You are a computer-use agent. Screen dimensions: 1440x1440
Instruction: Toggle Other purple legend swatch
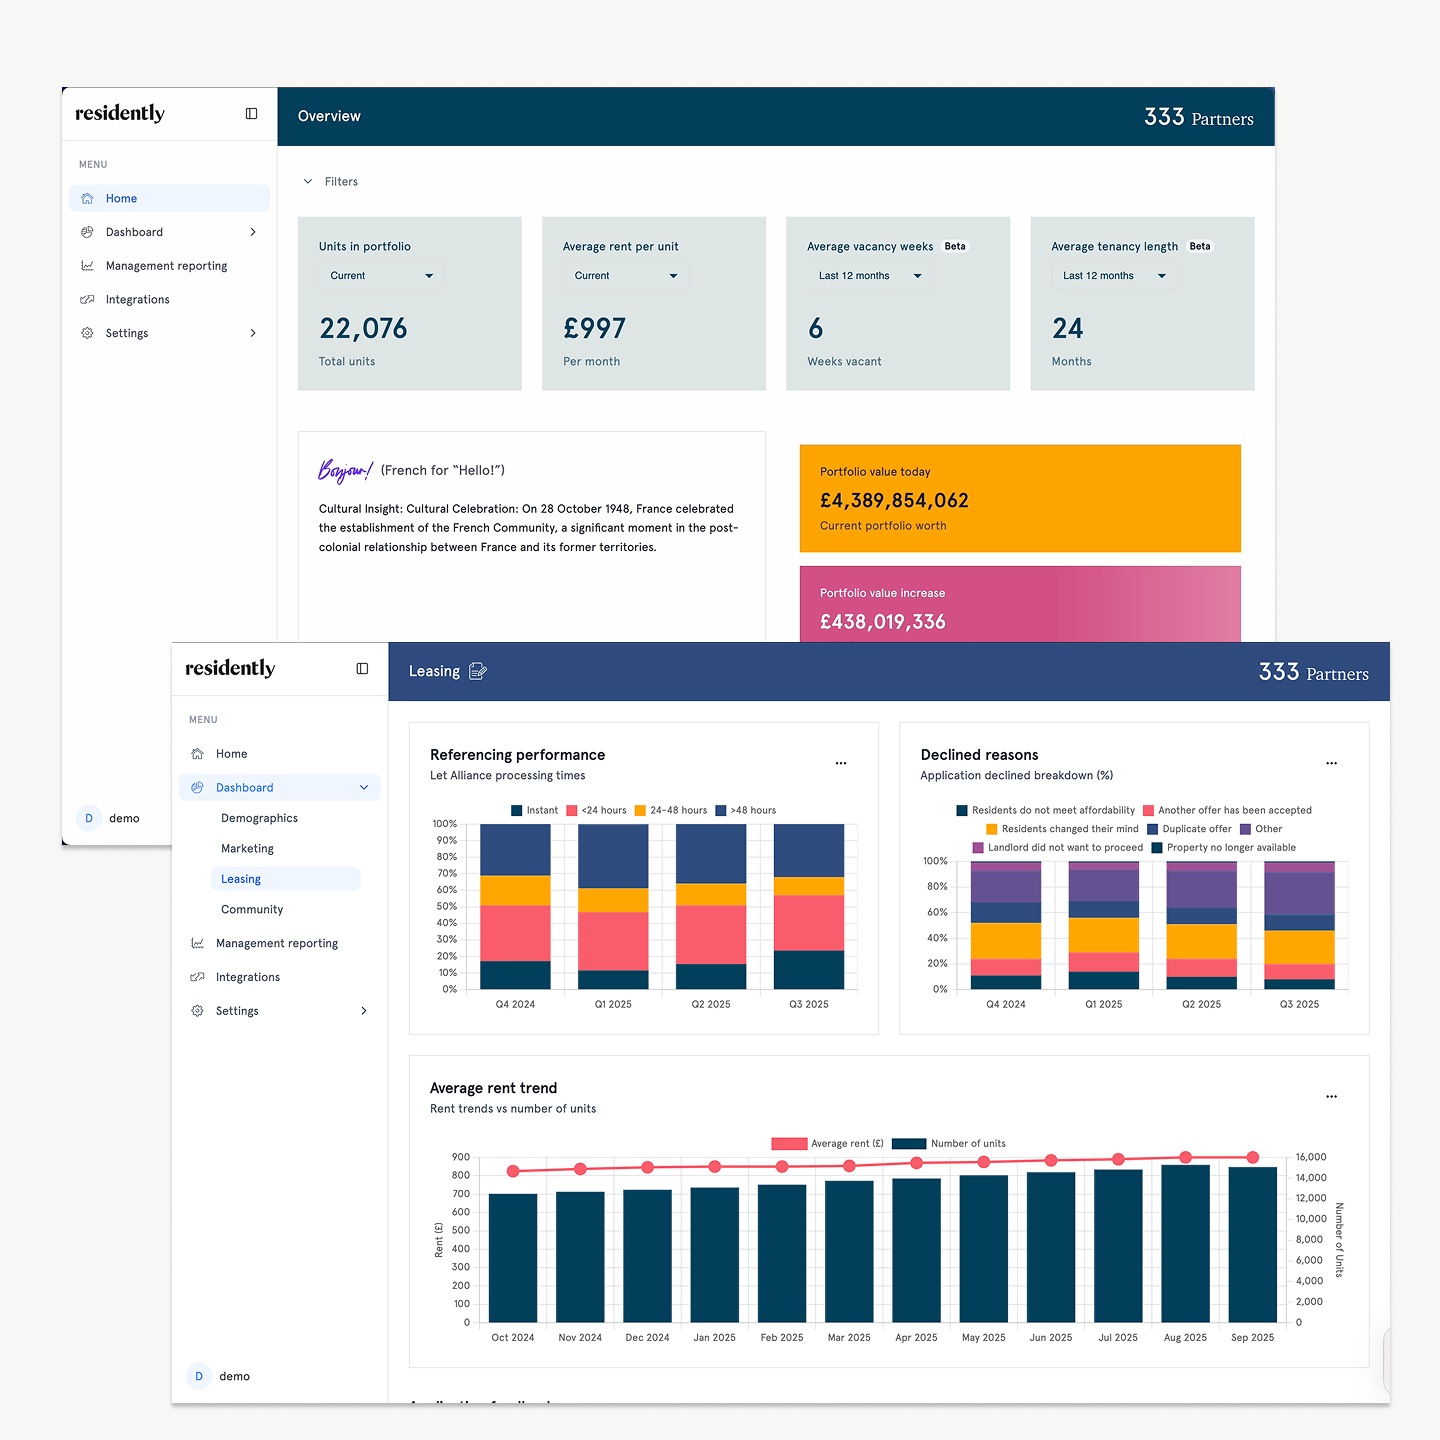(1246, 829)
